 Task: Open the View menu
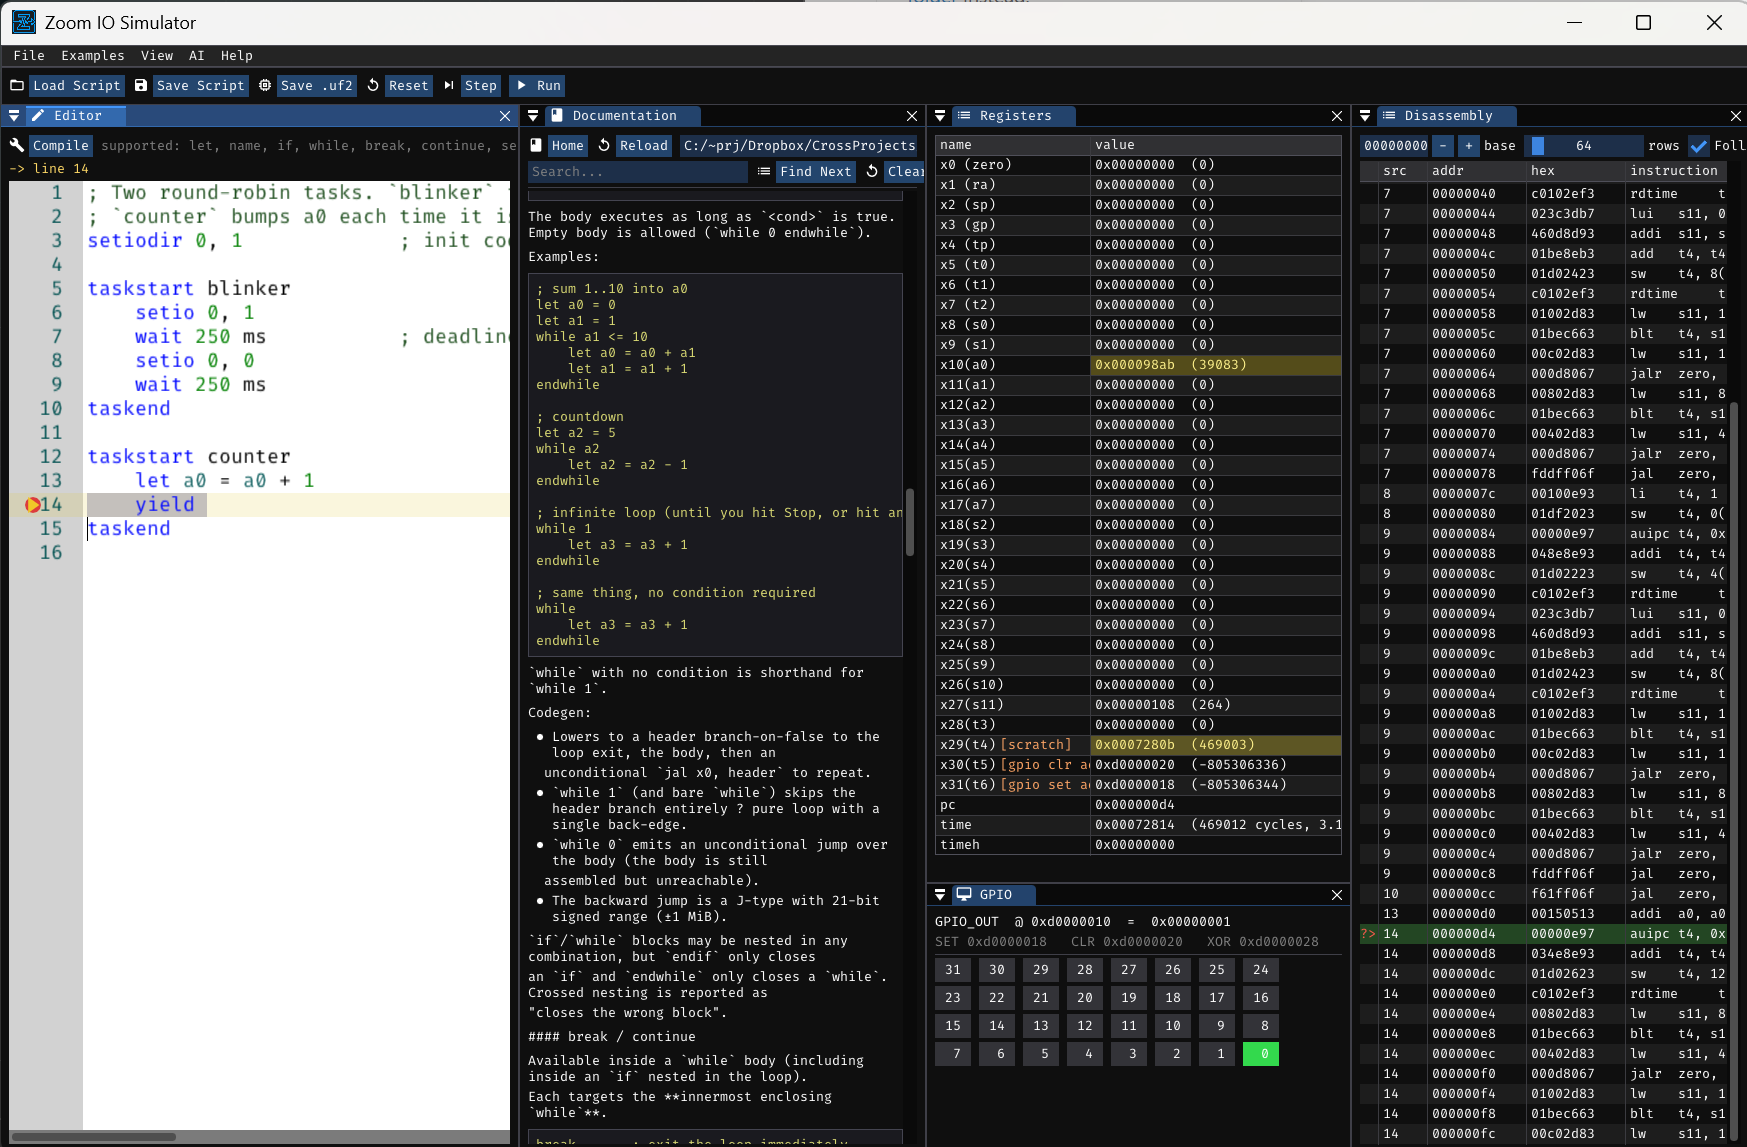tap(157, 56)
